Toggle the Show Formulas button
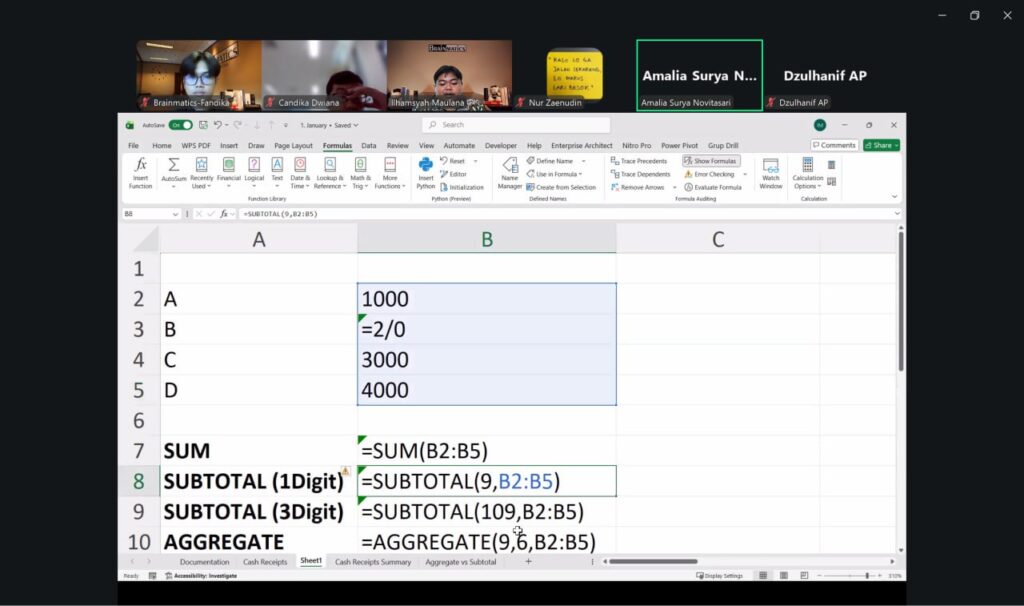The image size is (1024, 606). click(x=711, y=161)
